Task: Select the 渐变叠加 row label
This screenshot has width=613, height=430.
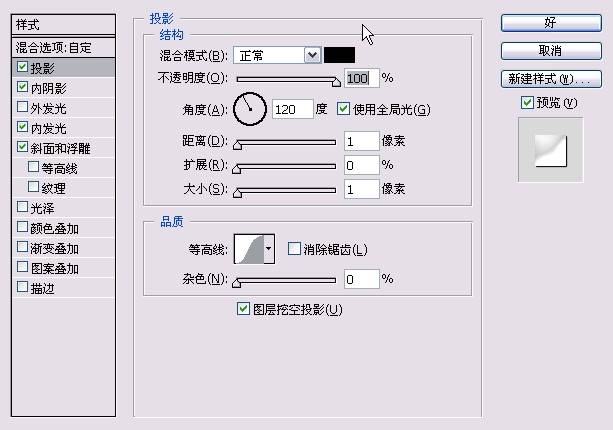Action: tap(55, 249)
